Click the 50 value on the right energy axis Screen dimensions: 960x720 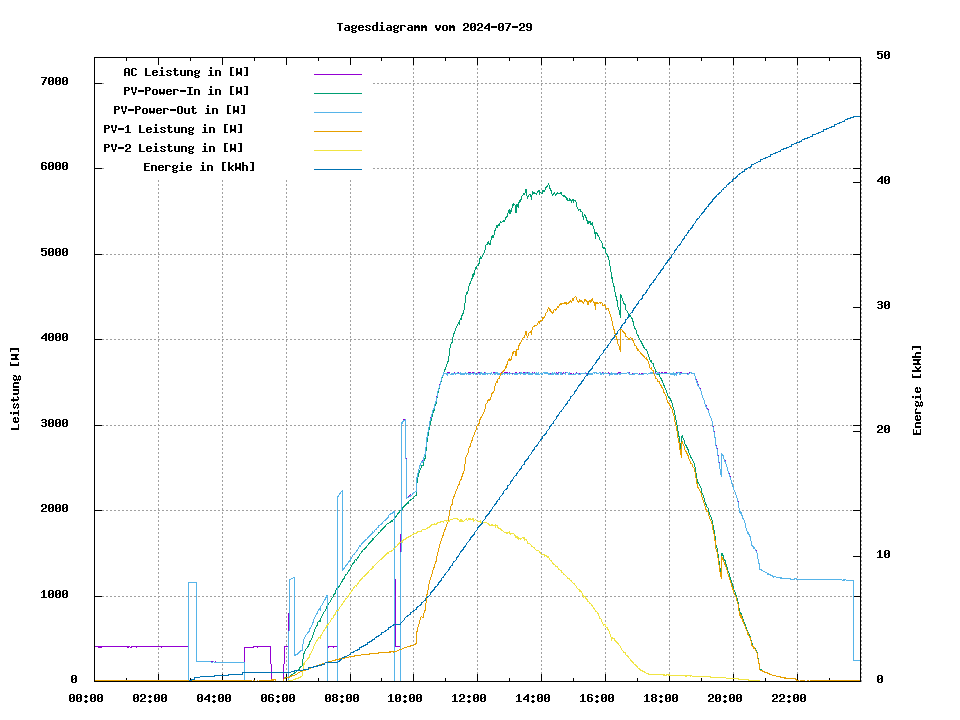(x=883, y=56)
